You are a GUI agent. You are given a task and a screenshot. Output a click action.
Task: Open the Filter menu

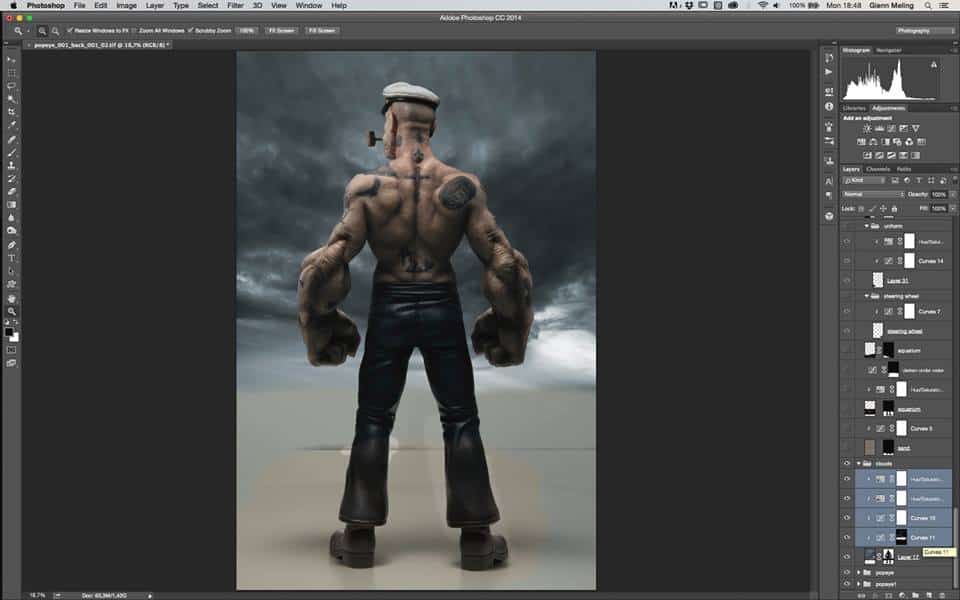(235, 6)
